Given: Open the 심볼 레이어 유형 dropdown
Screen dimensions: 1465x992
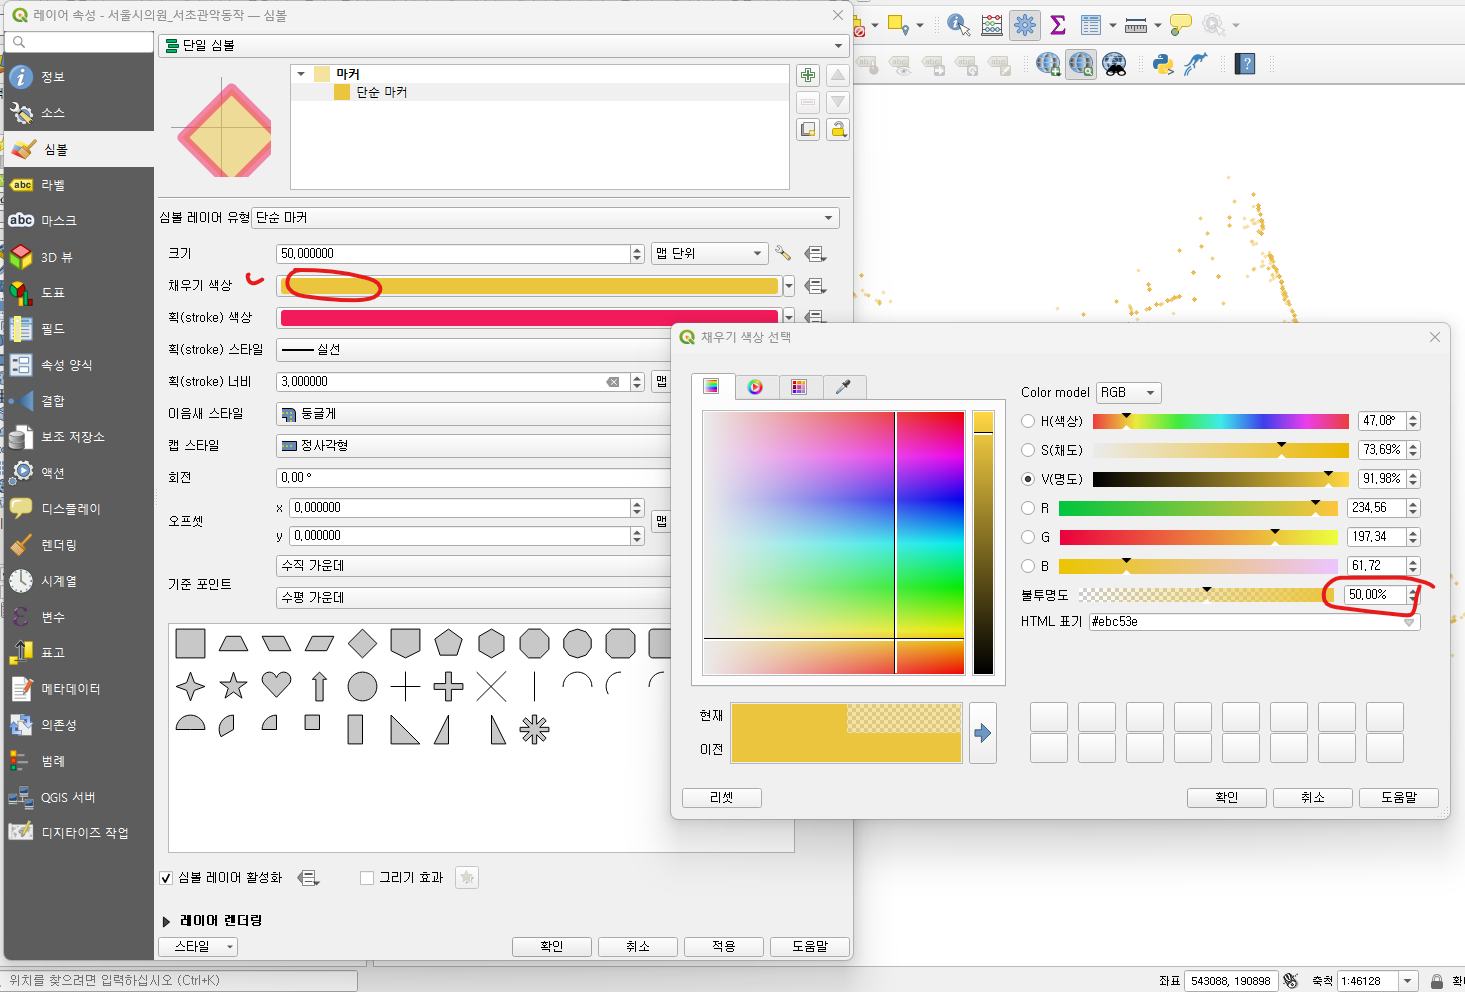Looking at the screenshot, I should (x=545, y=218).
